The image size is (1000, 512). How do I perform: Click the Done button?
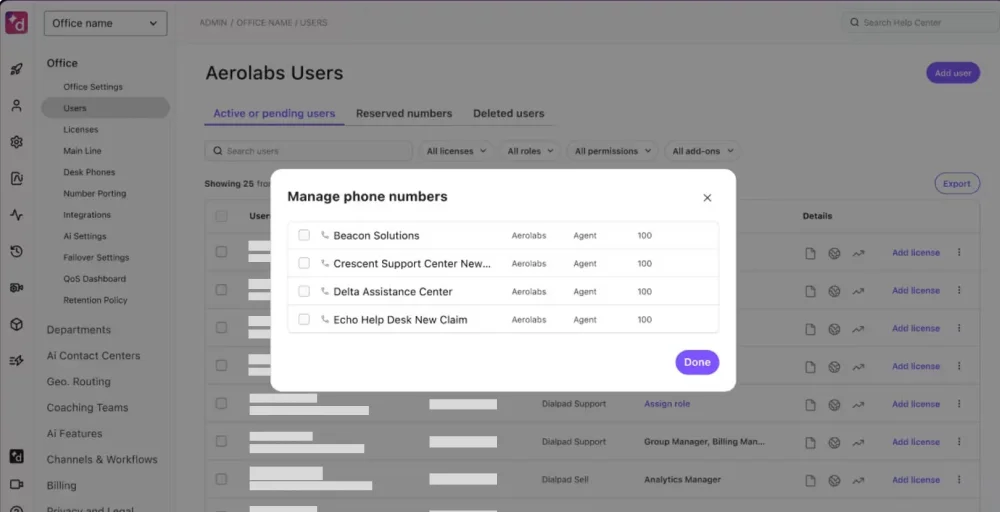point(697,362)
